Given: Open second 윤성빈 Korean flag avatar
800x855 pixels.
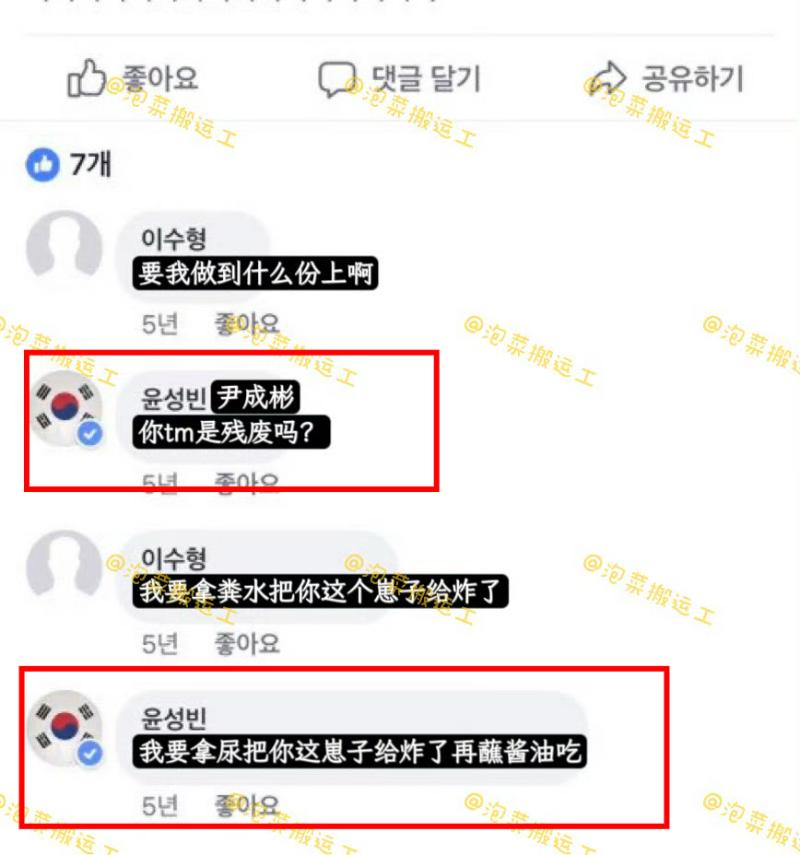Looking at the screenshot, I should (64, 728).
